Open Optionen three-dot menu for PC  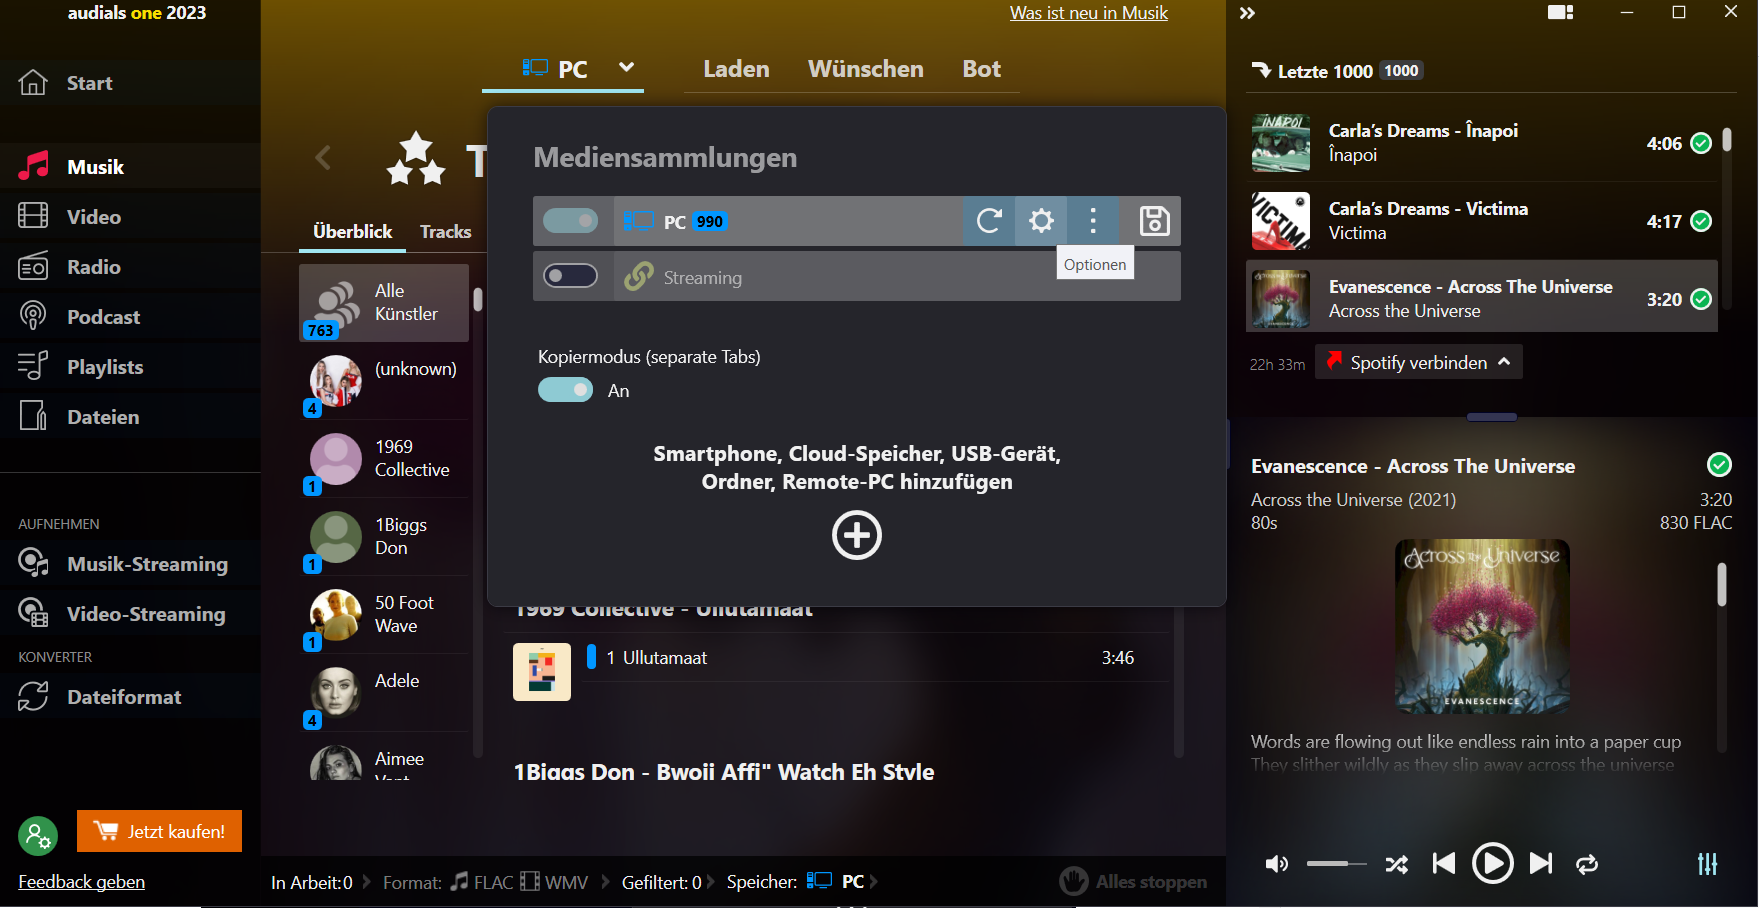coord(1093,221)
